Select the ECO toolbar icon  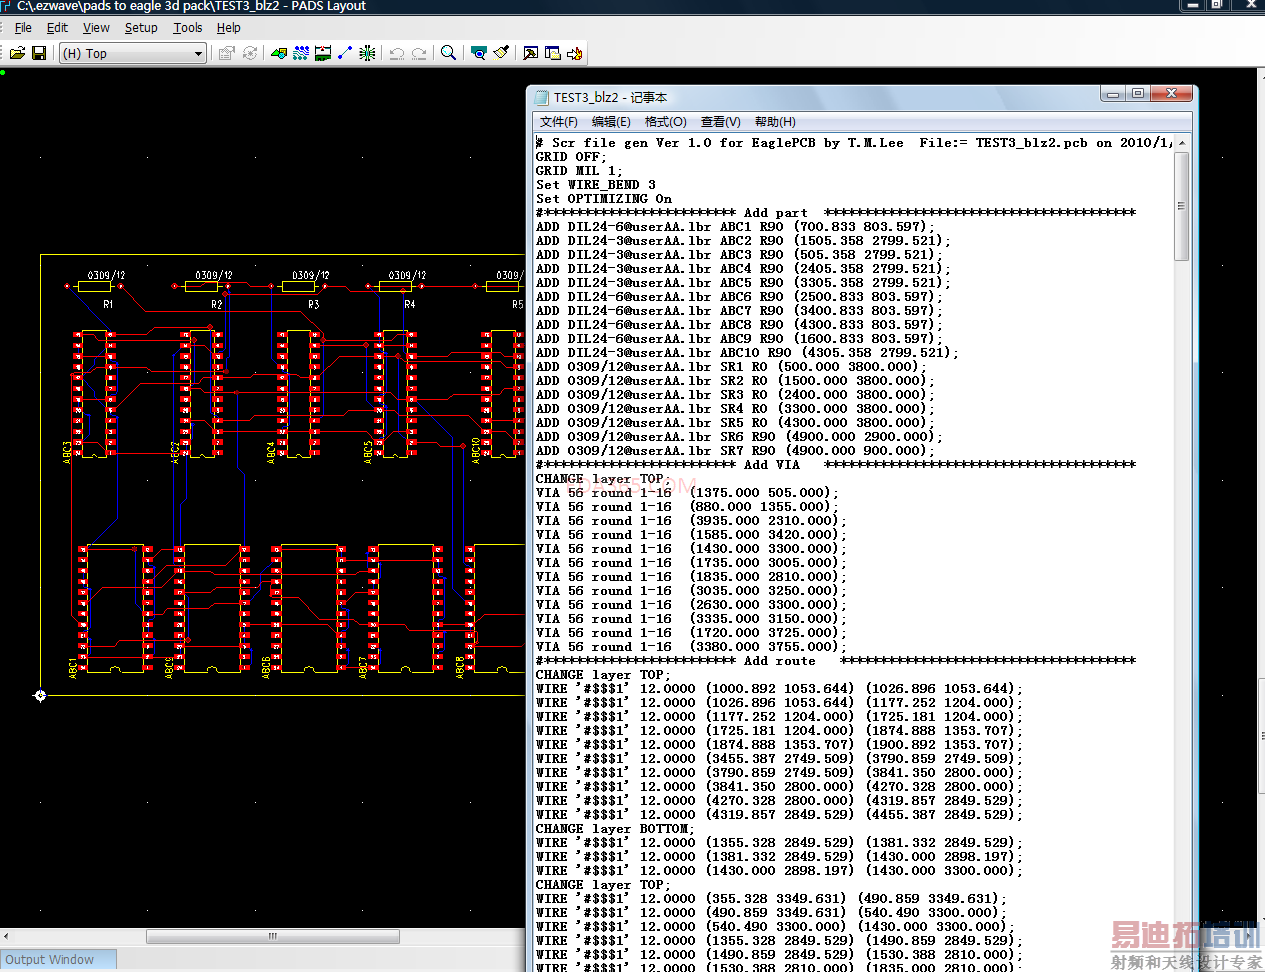pyautogui.click(x=345, y=53)
